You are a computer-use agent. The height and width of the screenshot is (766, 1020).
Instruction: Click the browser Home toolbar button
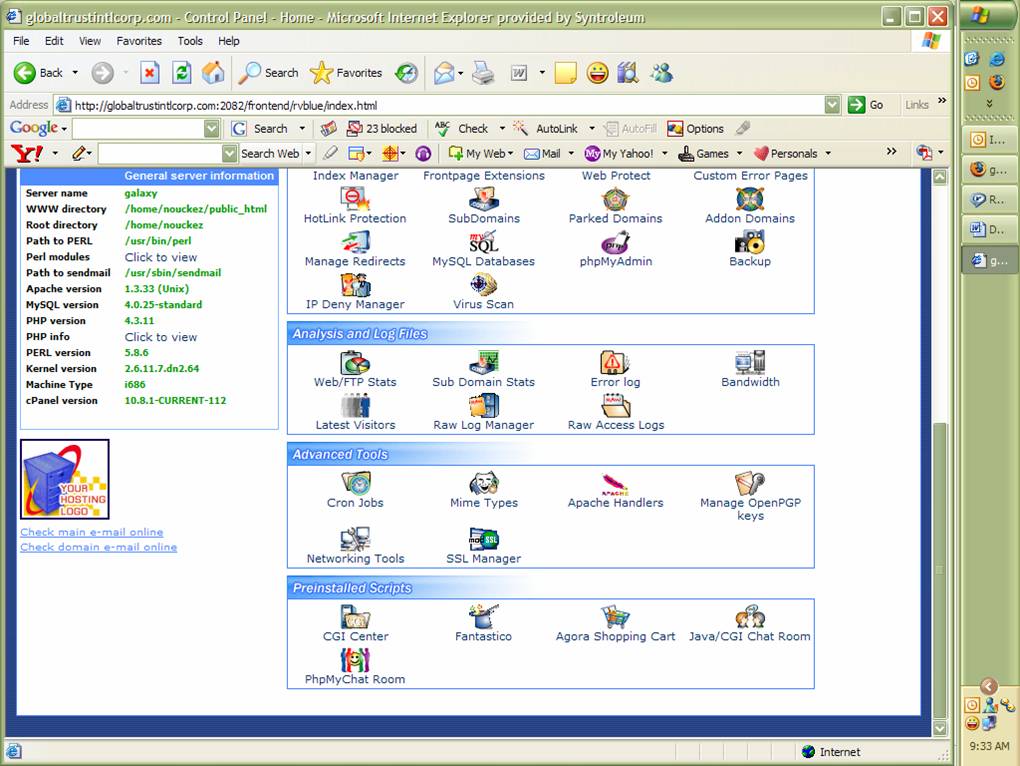click(213, 73)
